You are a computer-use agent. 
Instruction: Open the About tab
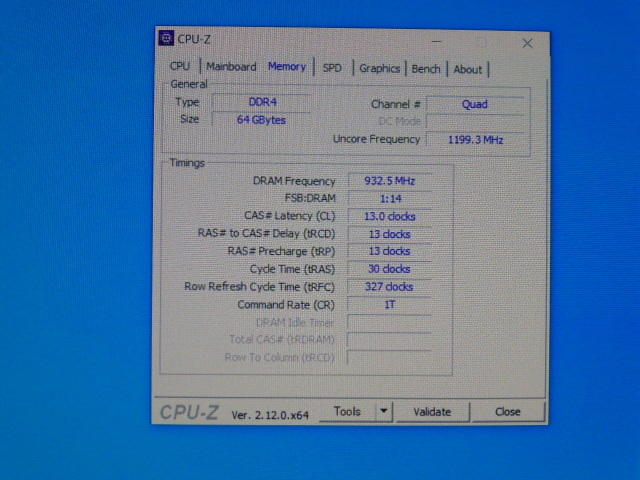[x=468, y=69]
